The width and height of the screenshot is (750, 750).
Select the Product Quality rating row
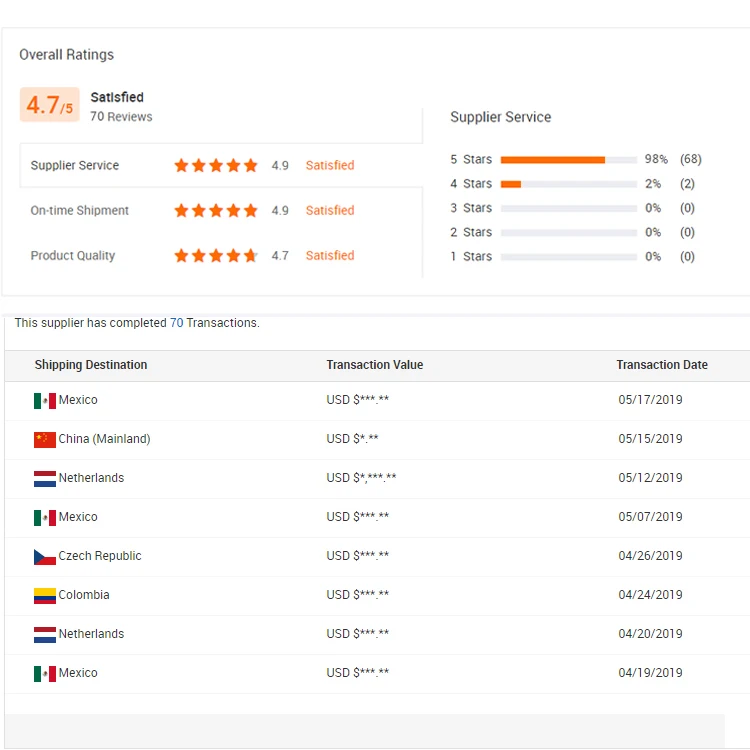(x=73, y=256)
